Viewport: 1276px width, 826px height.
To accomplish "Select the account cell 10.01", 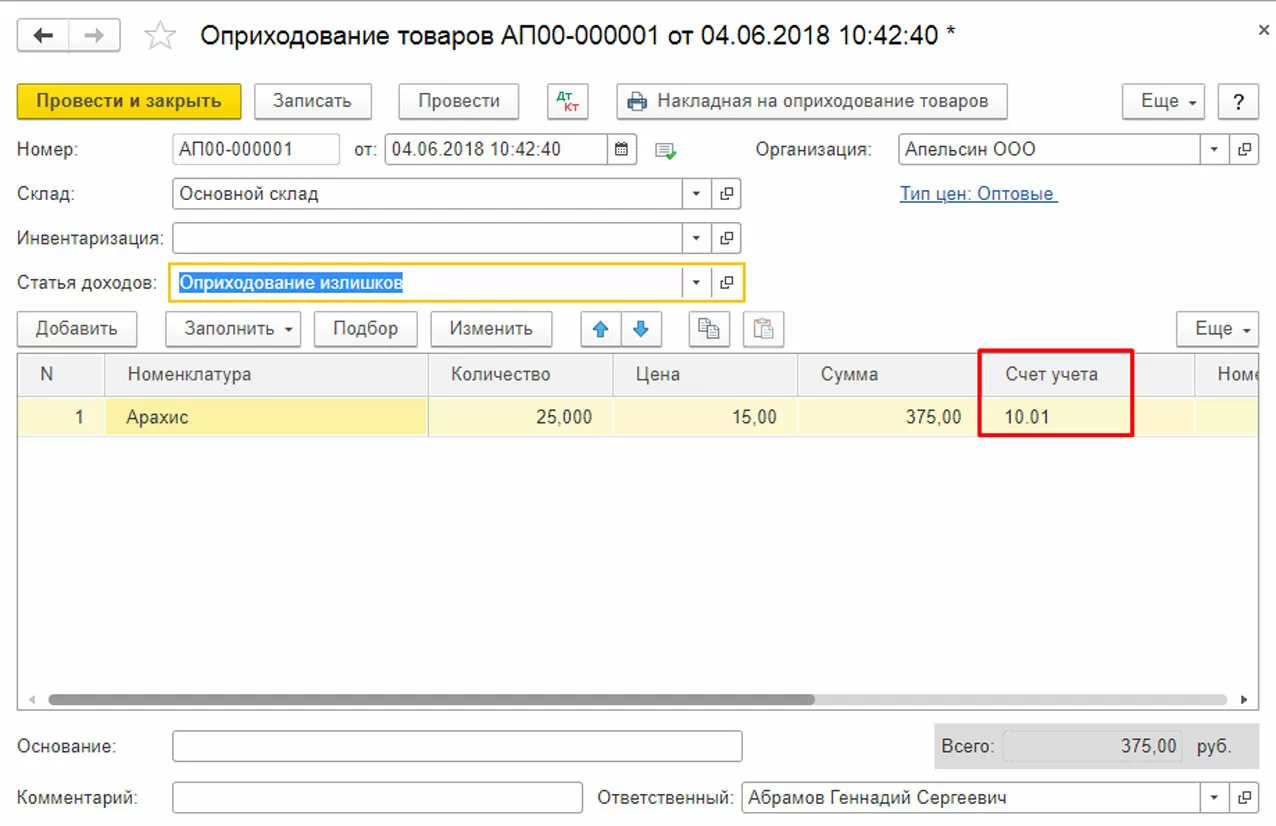I will pos(1088,417).
